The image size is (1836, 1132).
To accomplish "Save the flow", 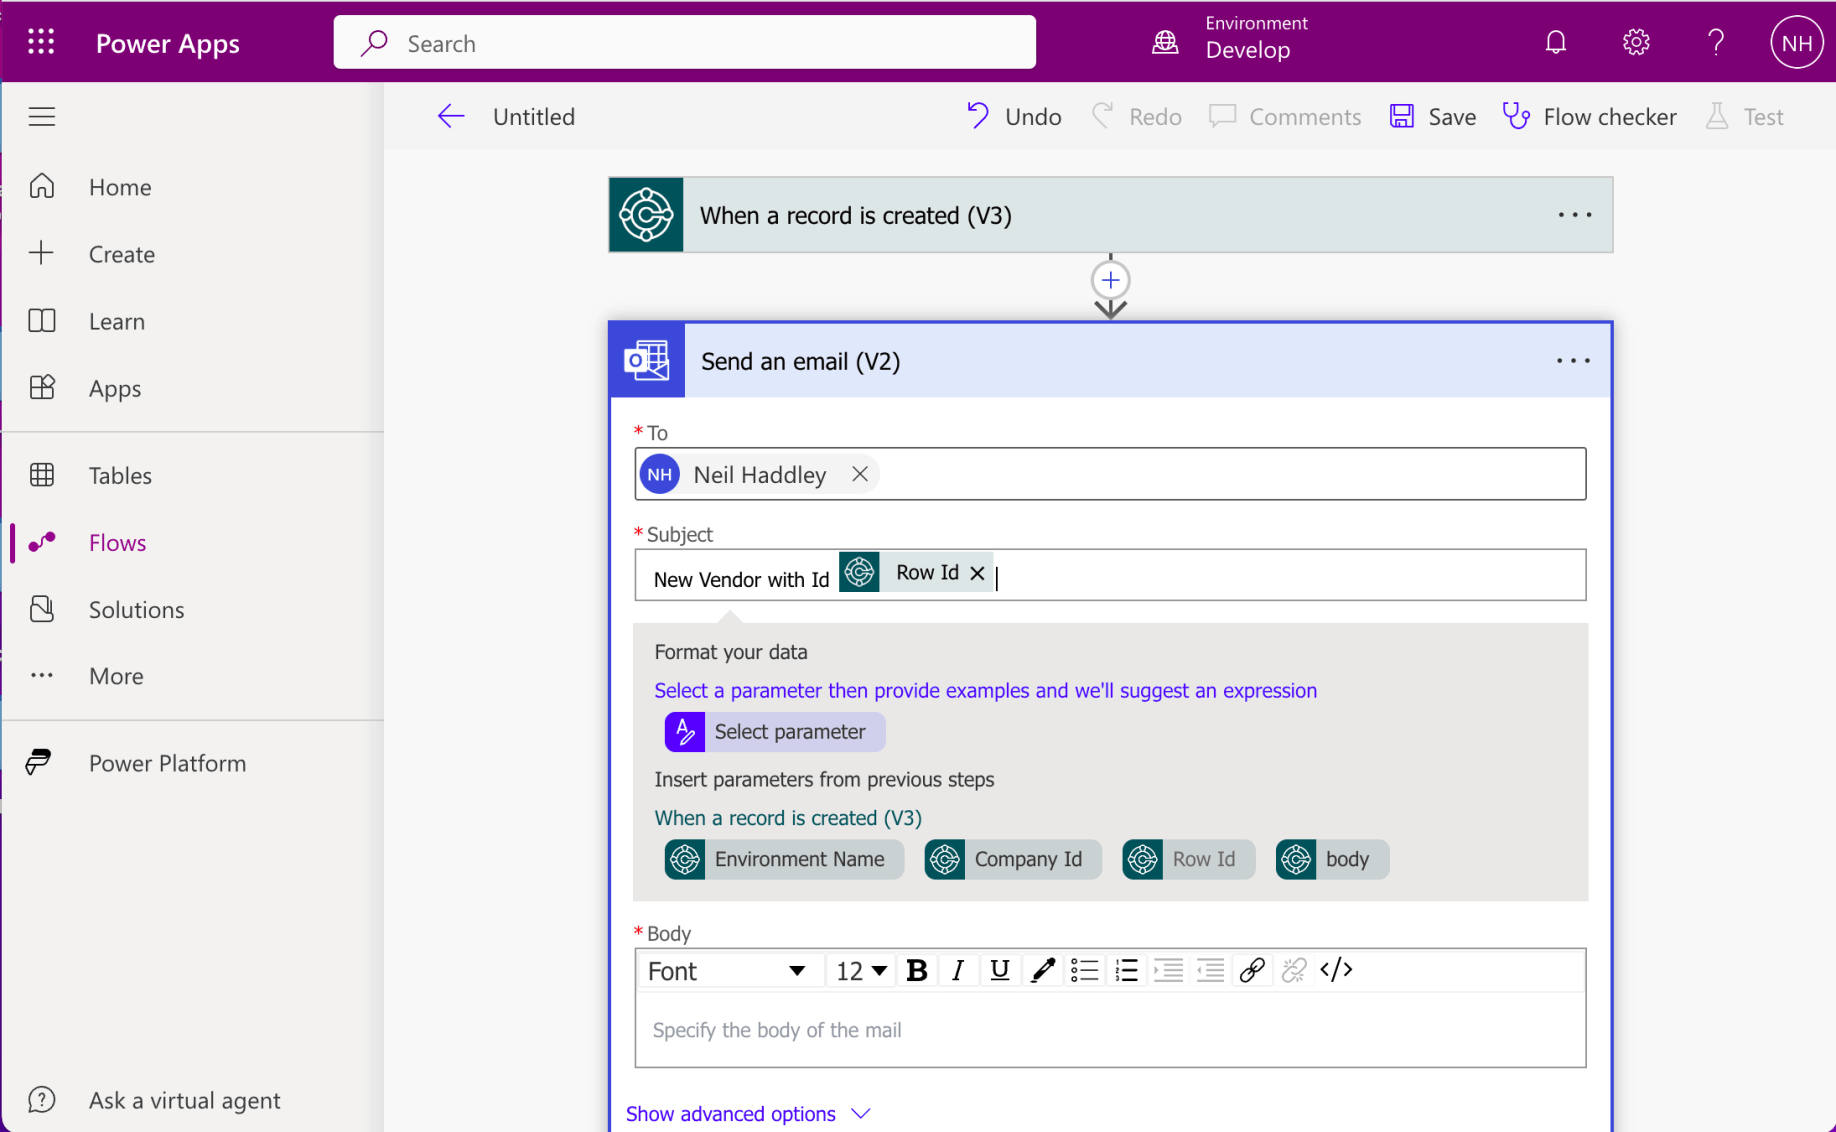I will coord(1432,117).
